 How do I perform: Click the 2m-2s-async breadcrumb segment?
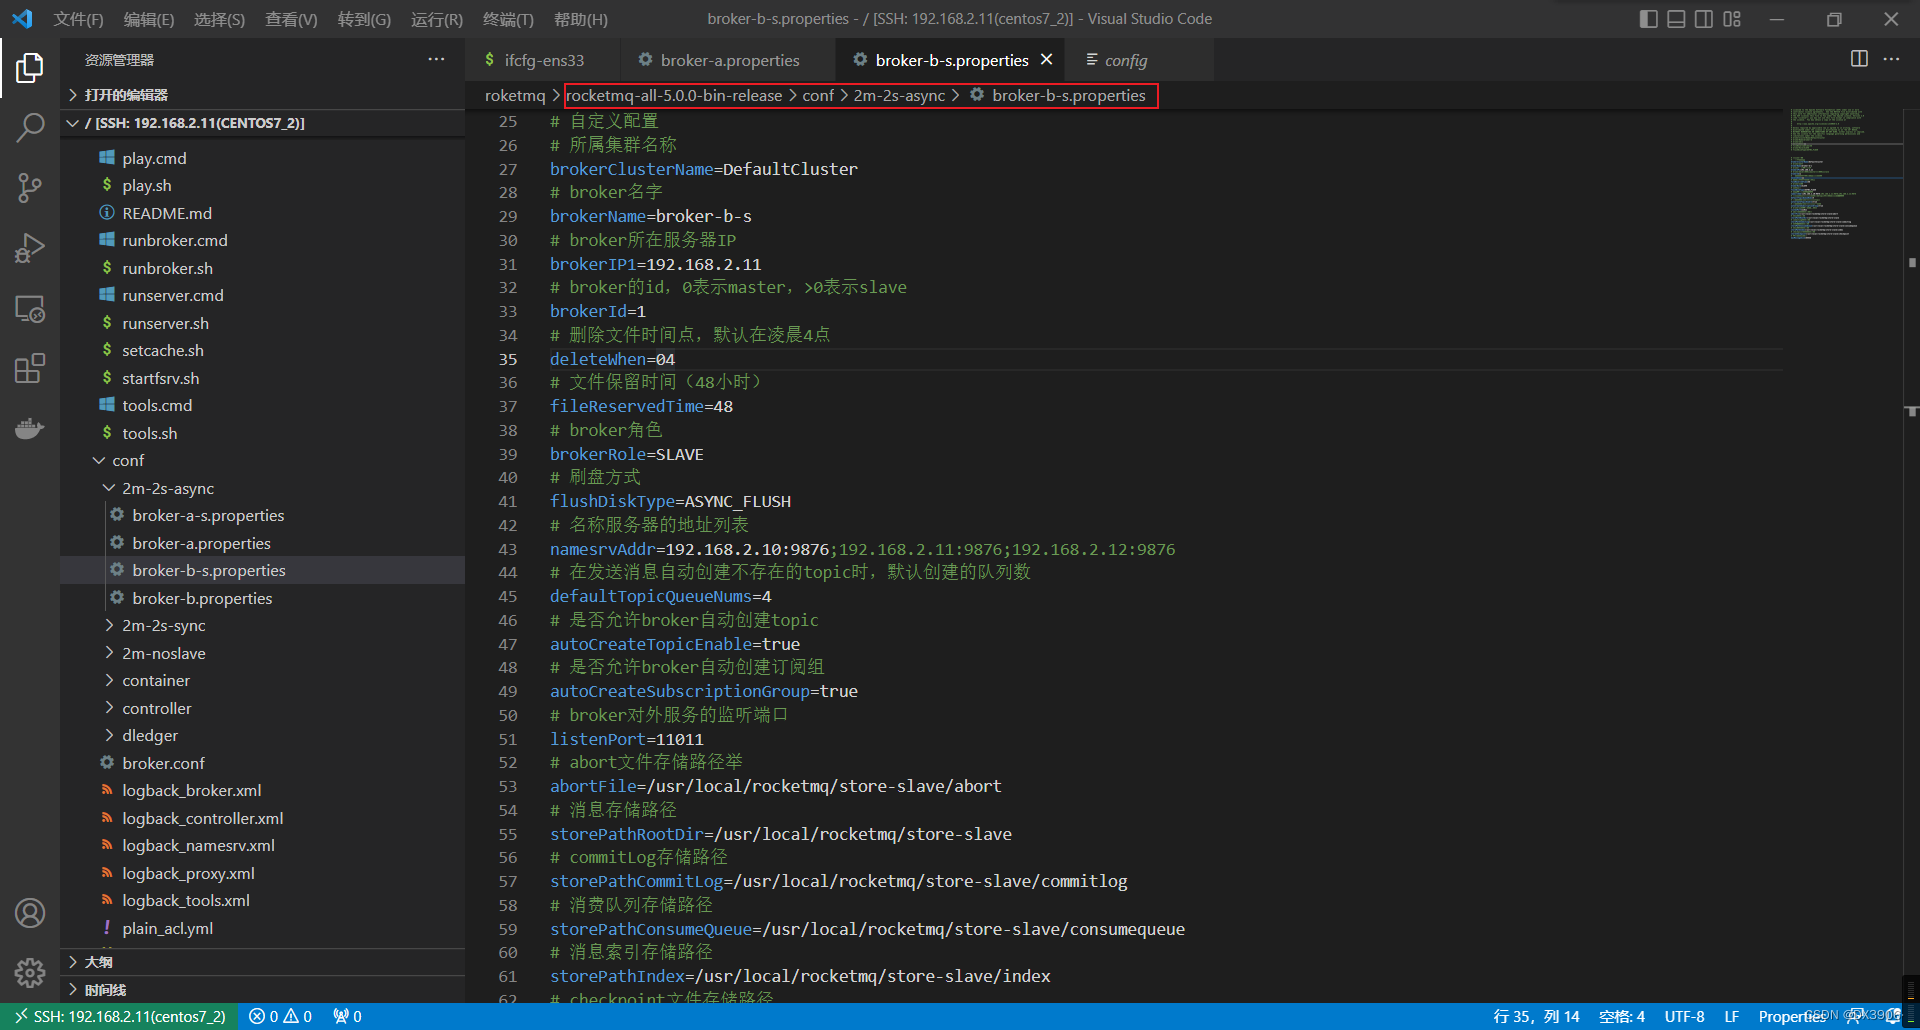[899, 95]
